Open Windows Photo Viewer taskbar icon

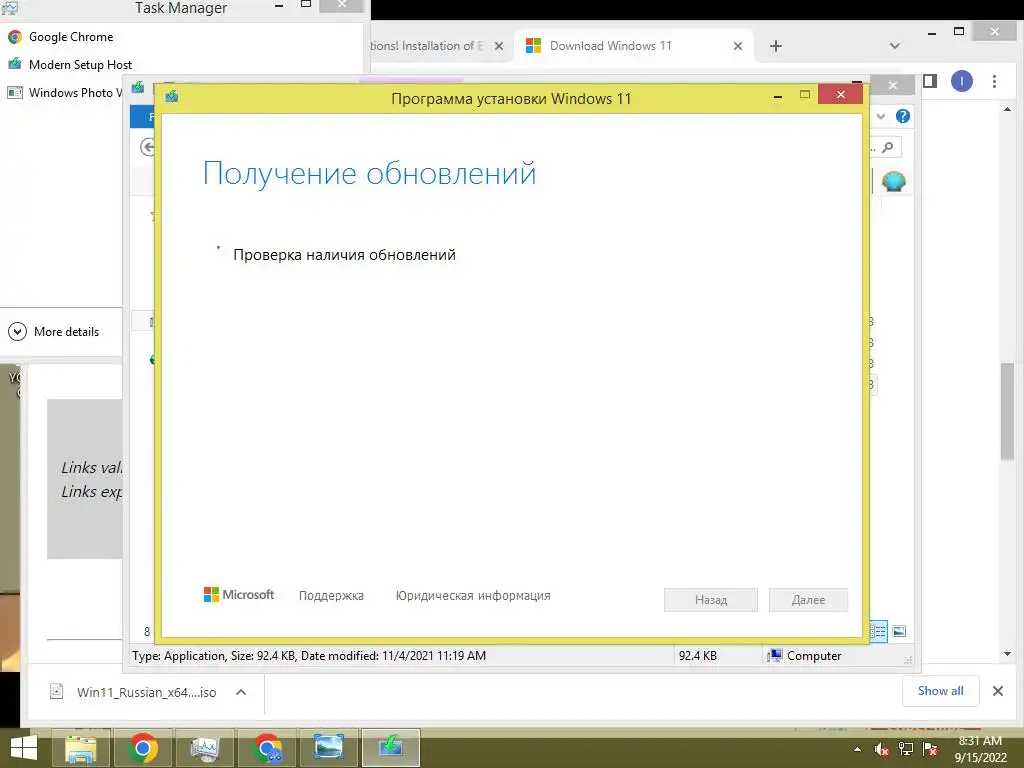(328, 748)
